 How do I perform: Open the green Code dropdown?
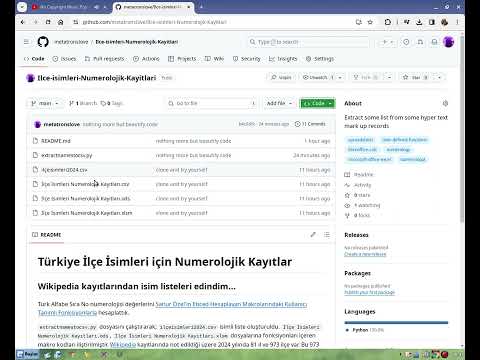click(x=318, y=103)
